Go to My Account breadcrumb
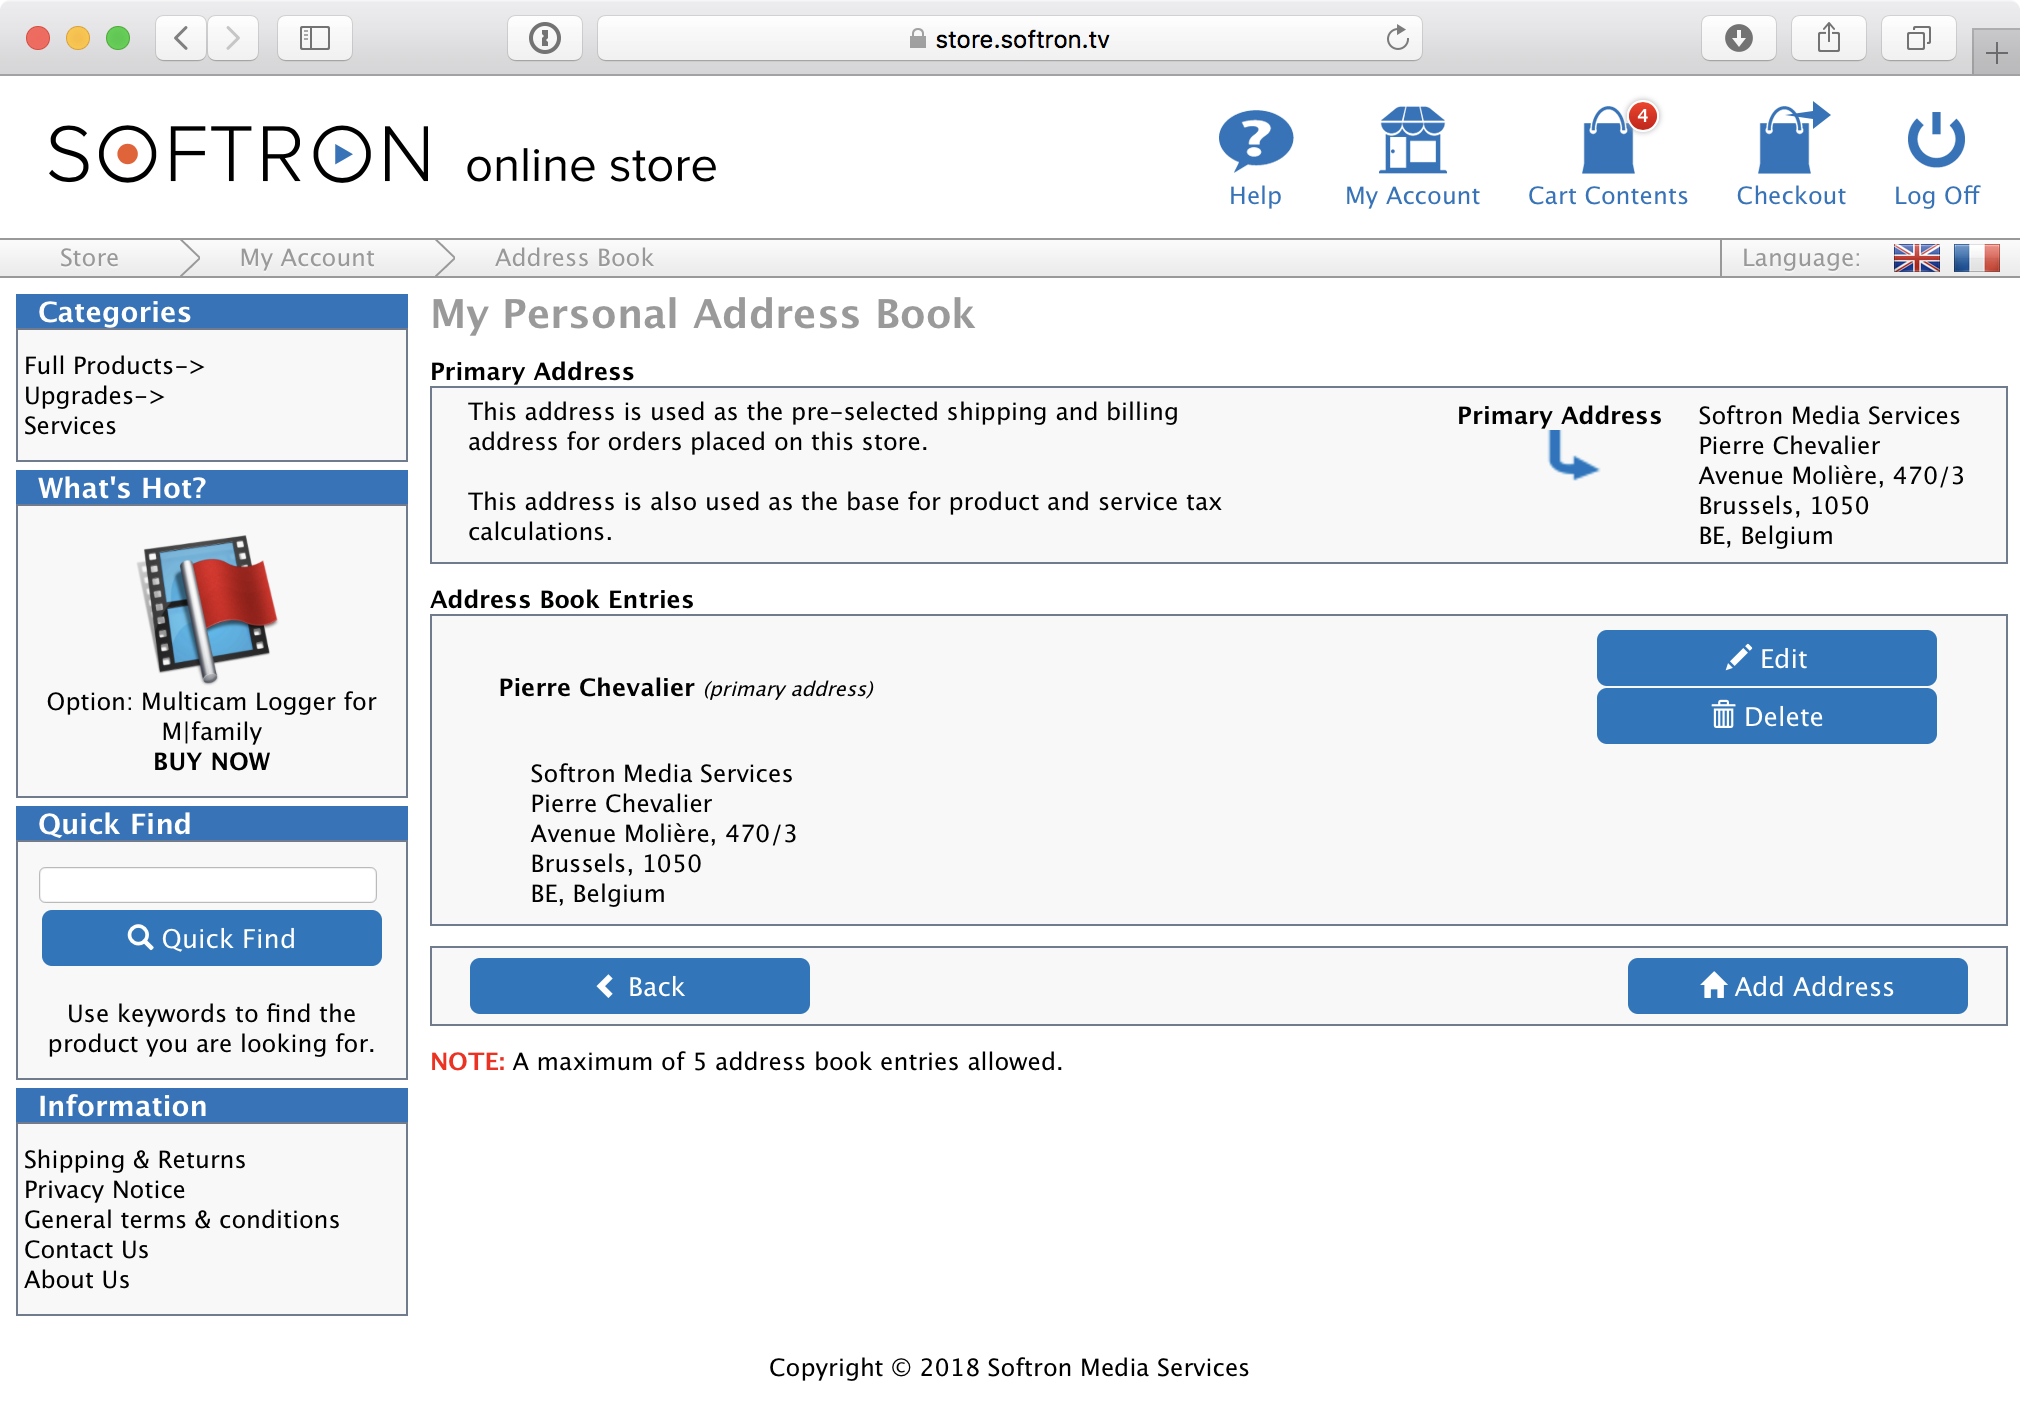Screen dimensions: 2020x1404 pyautogui.click(x=307, y=258)
